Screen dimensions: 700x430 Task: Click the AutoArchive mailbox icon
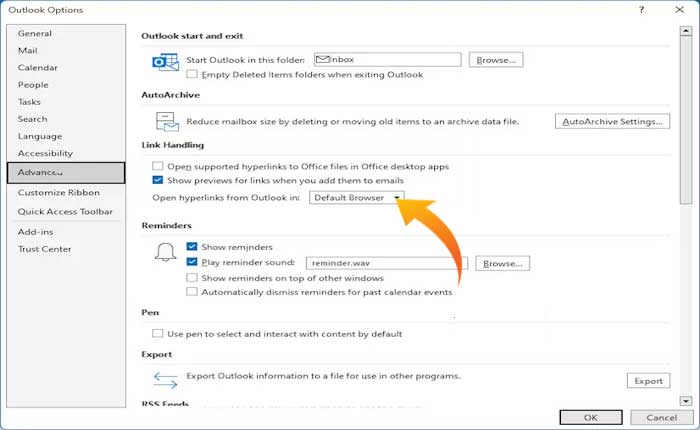(x=165, y=122)
